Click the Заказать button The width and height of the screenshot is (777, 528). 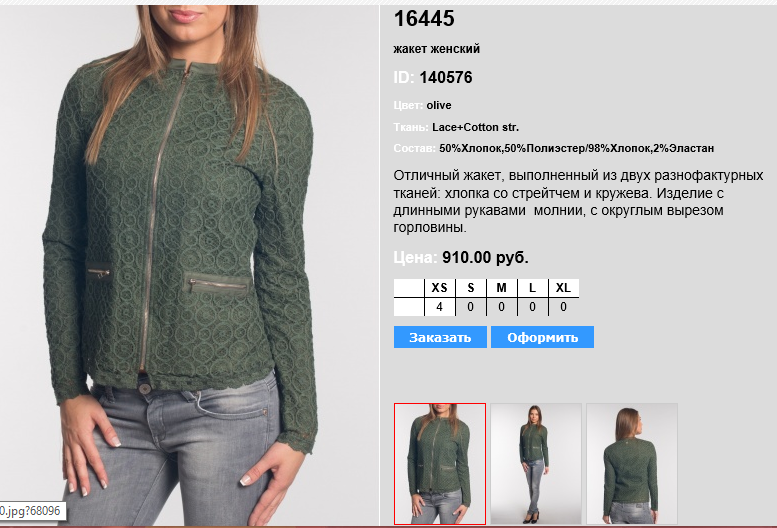pos(440,337)
